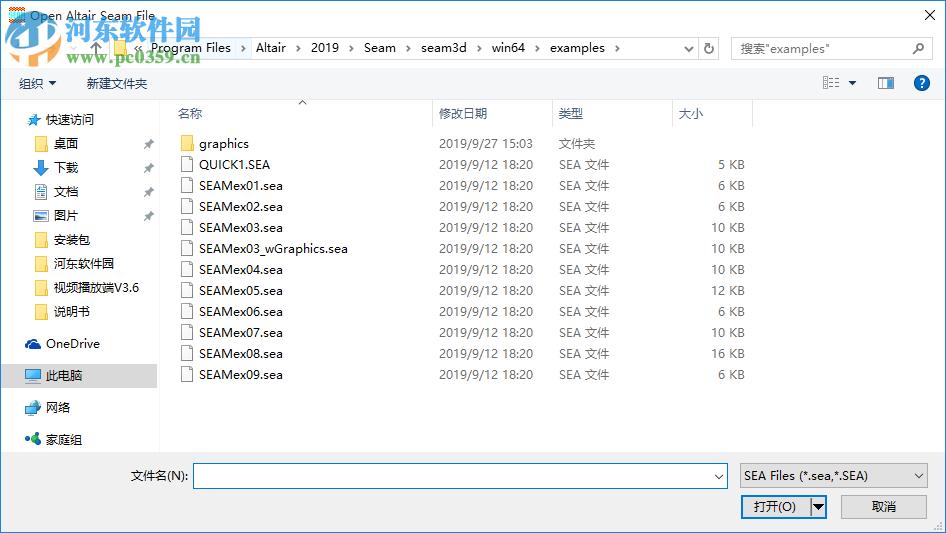946x533 pixels.
Task: Unpin 文档 using its pin icon
Action: (148, 192)
